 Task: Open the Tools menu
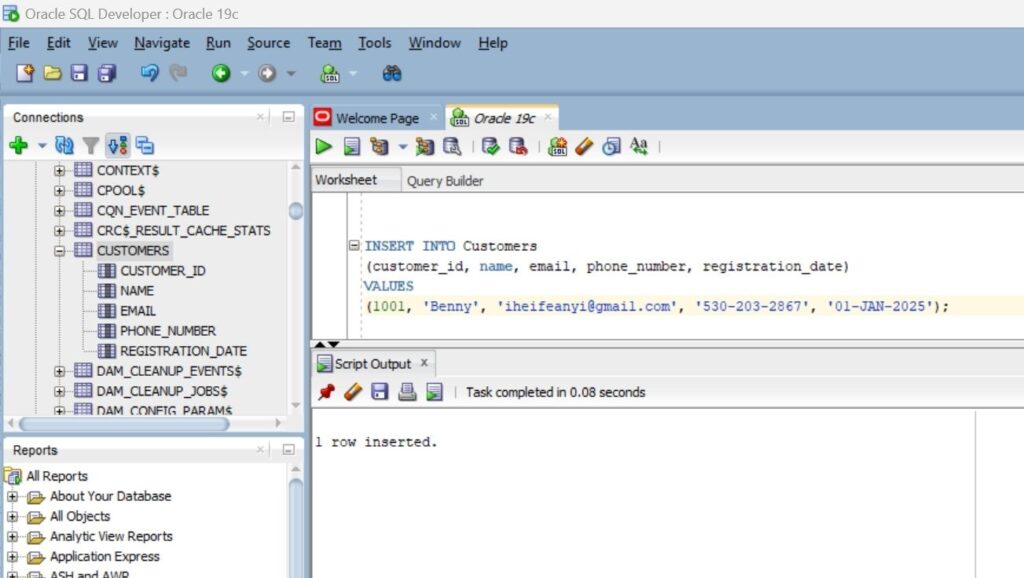(x=374, y=43)
